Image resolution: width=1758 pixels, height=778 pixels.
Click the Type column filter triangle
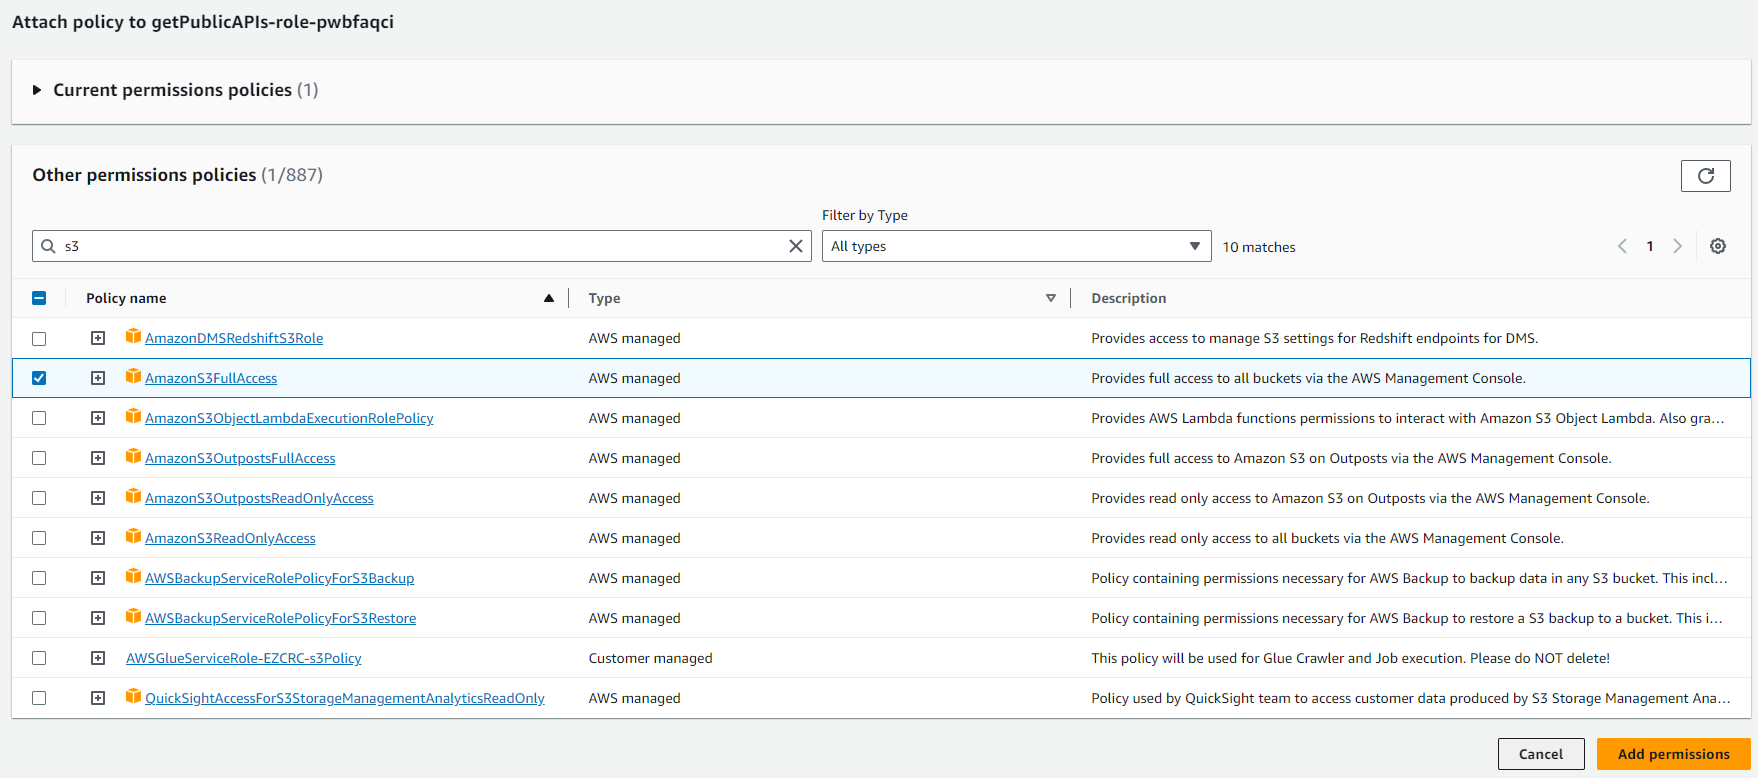(x=1050, y=298)
